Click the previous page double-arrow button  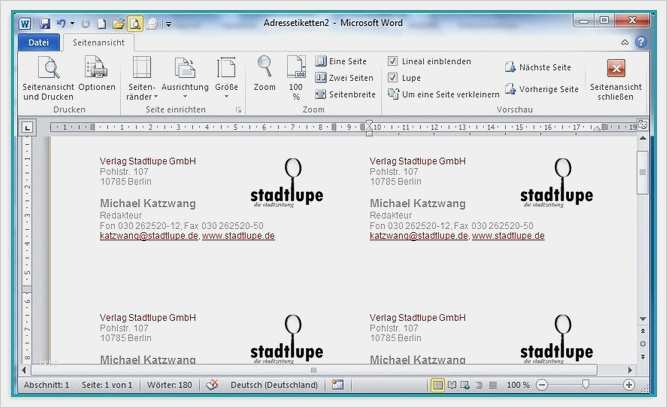point(643,331)
